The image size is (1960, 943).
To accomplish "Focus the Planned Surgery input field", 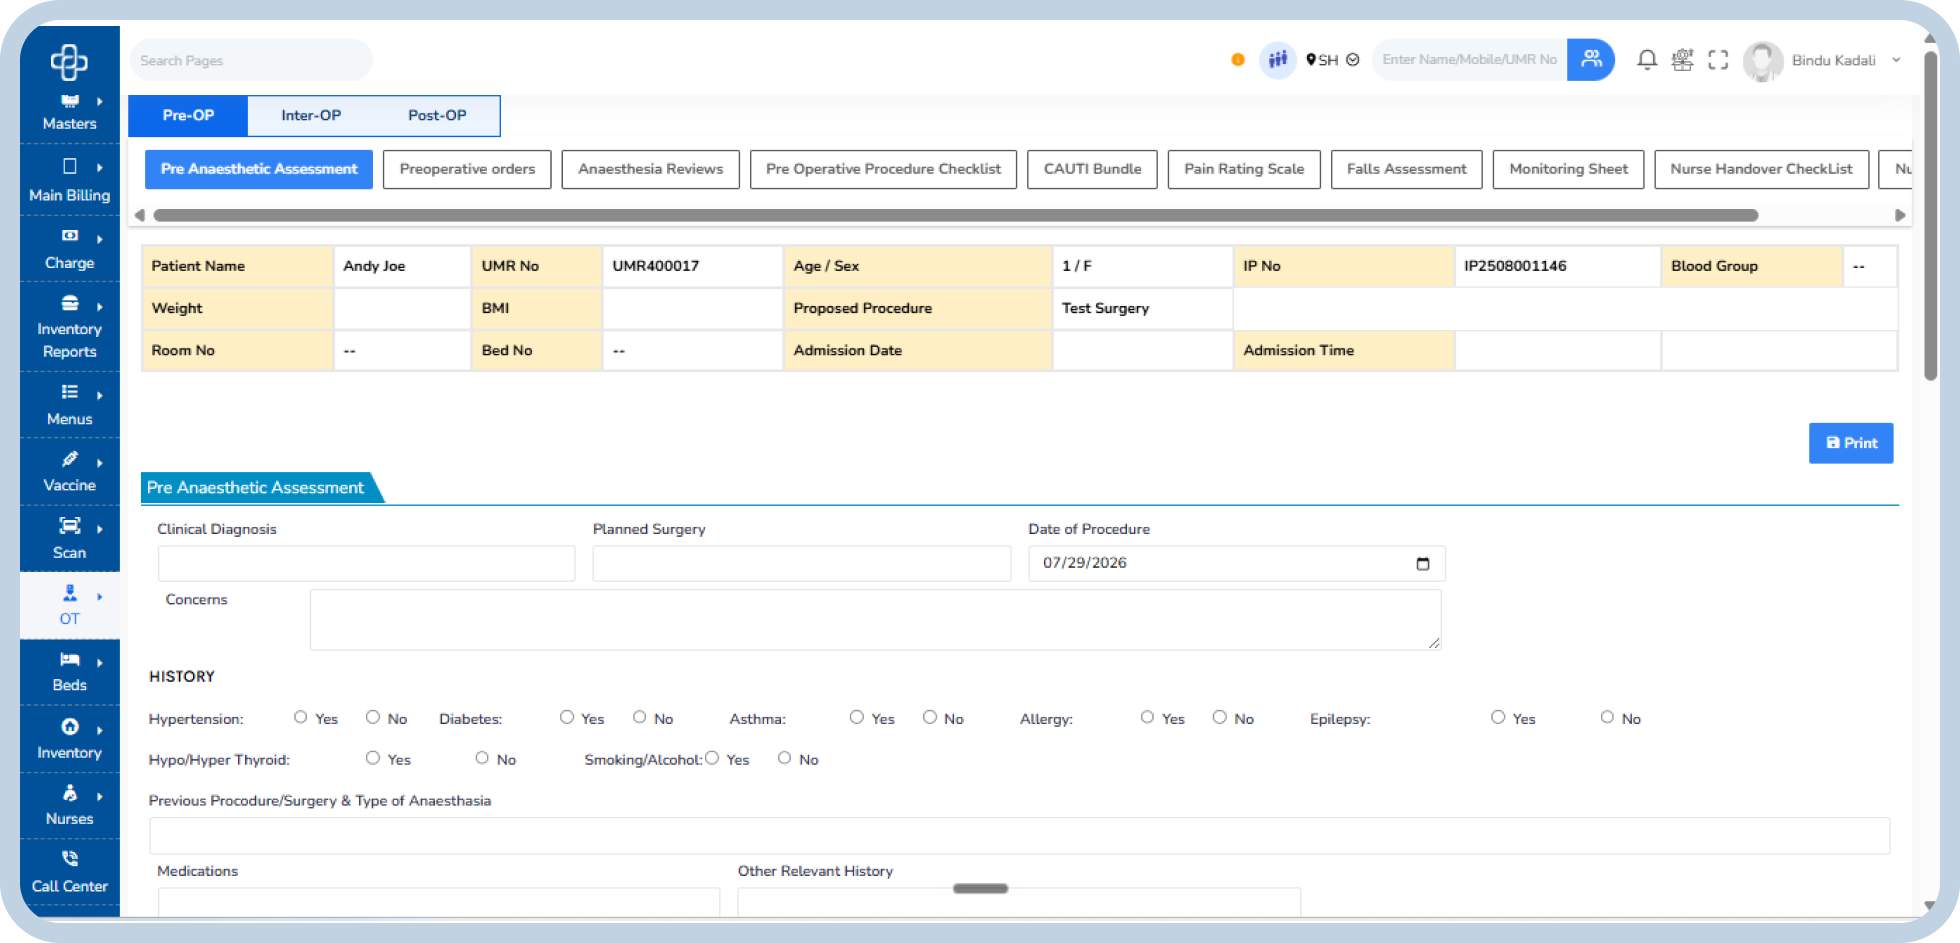I will [801, 563].
